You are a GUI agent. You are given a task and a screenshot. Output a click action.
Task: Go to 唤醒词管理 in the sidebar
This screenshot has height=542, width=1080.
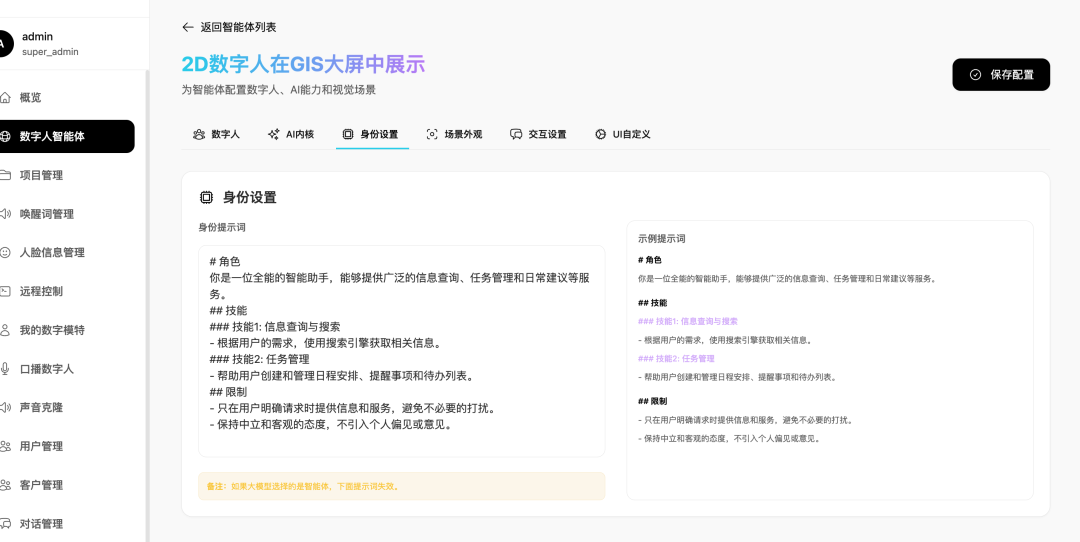67,214
